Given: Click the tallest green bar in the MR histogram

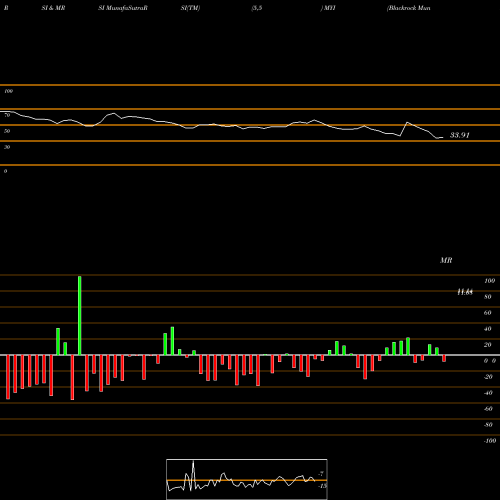Looking at the screenshot, I should (x=80, y=315).
